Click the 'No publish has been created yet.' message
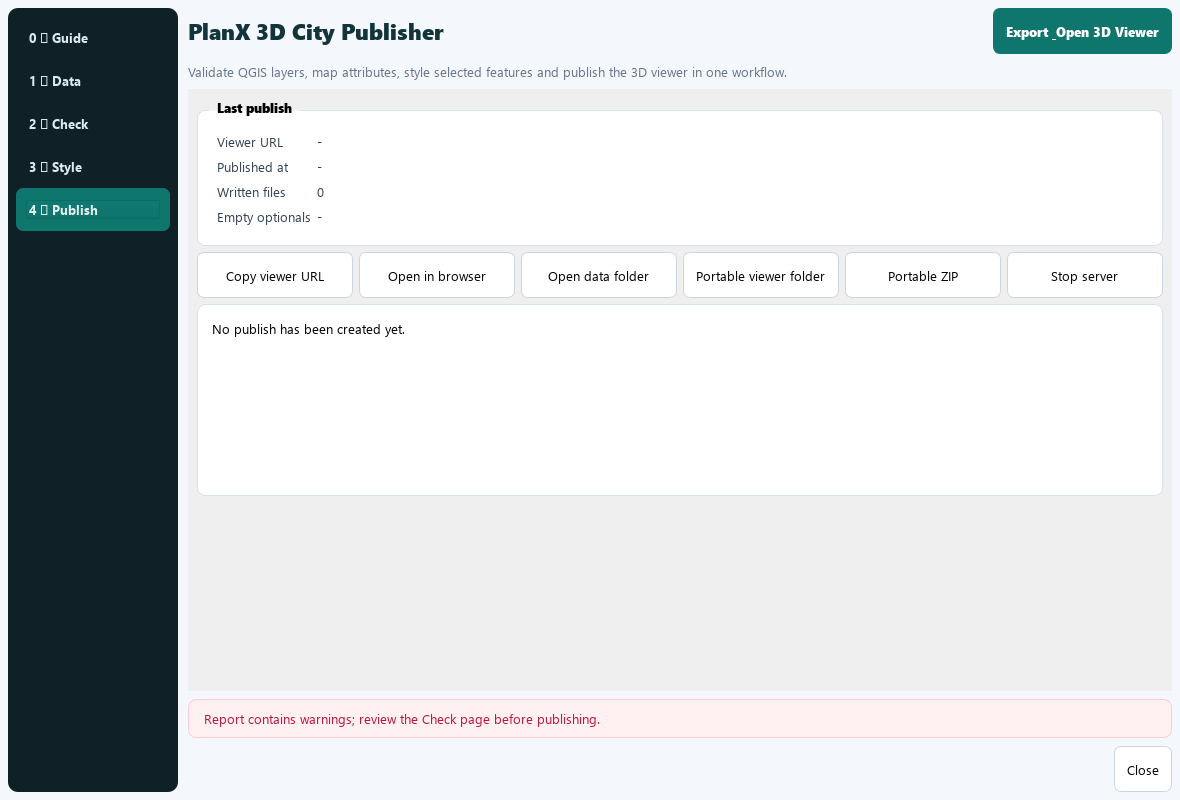 309,330
